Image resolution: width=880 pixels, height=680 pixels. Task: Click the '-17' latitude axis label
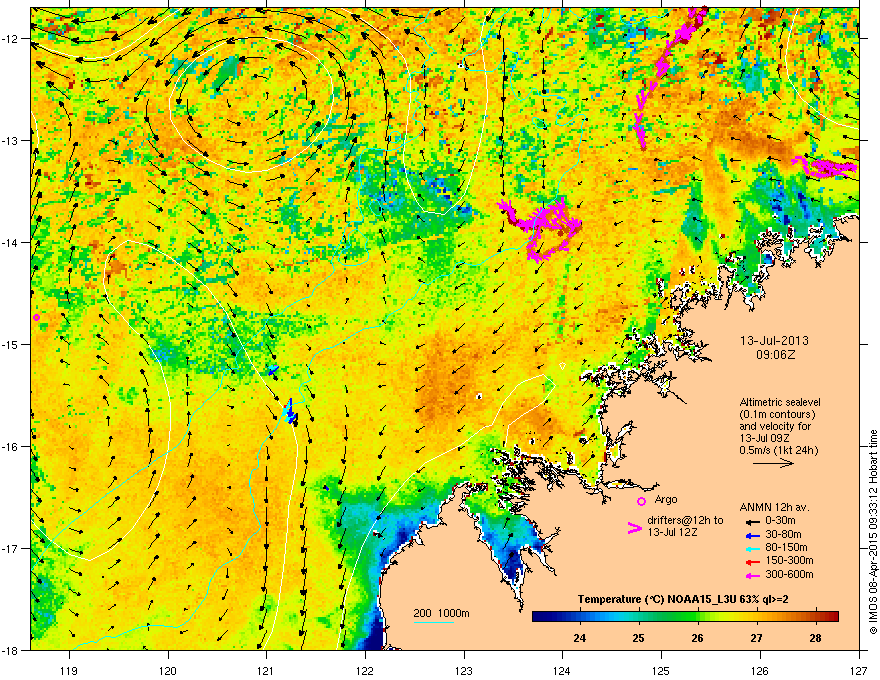10,549
